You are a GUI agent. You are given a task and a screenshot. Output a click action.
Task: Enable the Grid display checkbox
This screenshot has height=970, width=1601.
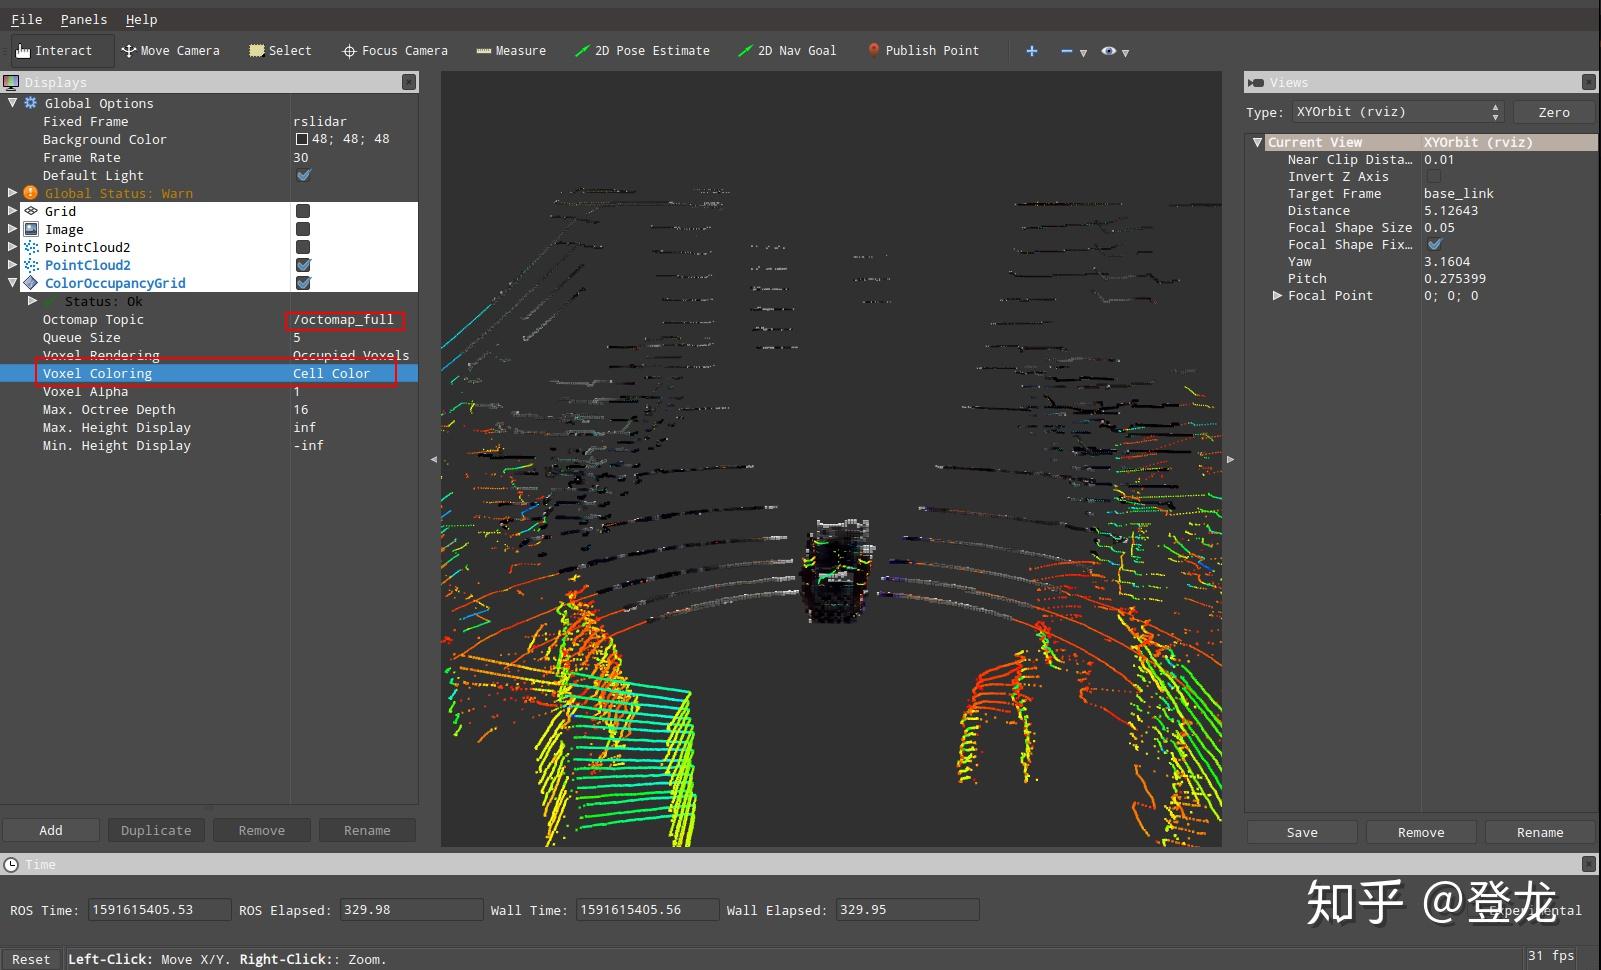[303, 211]
